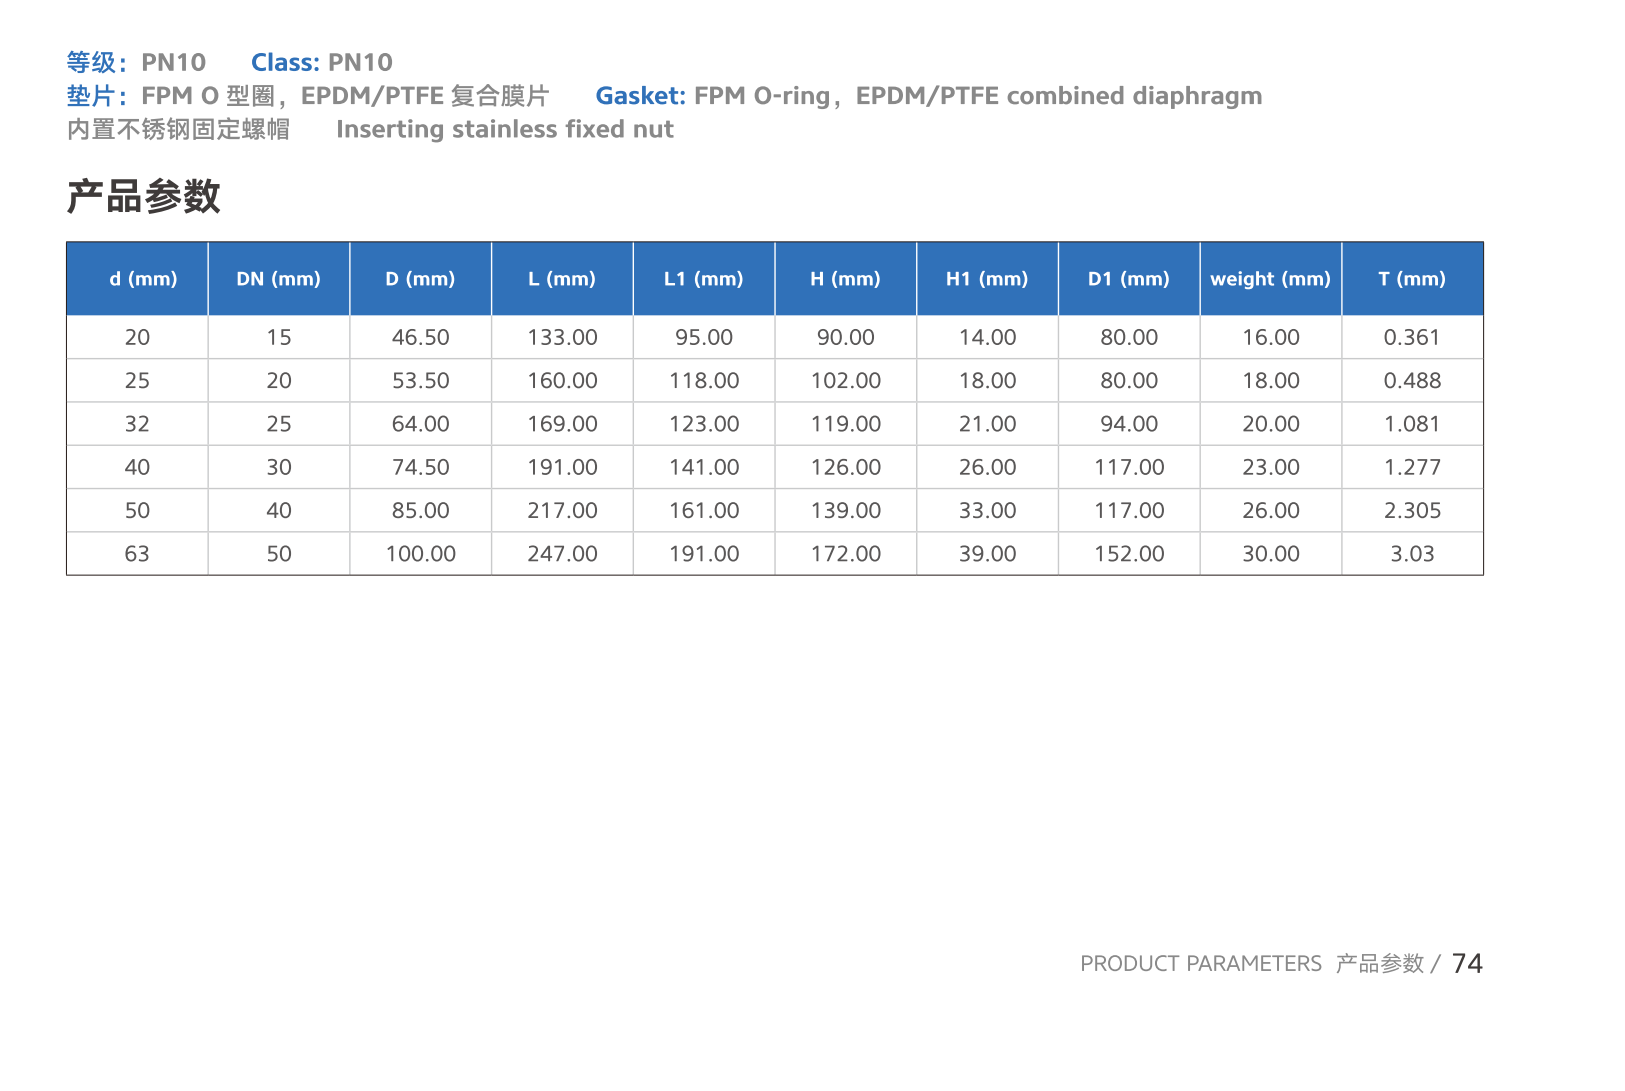Click 'Inserting stainless fixed nut' text

[x=505, y=130]
